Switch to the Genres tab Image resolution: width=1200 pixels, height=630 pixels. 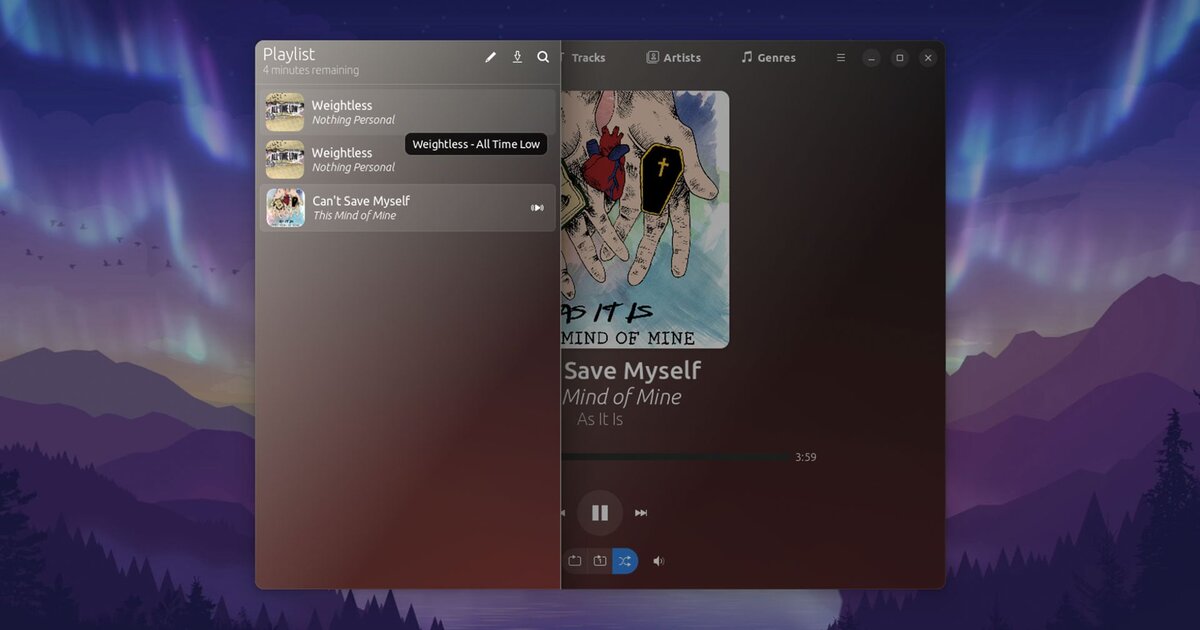tap(768, 58)
